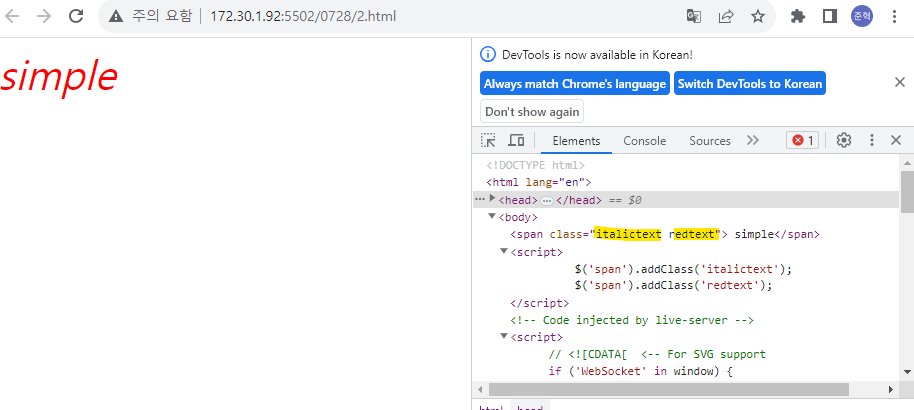Activate the inspect element picker tool

[x=488, y=140]
